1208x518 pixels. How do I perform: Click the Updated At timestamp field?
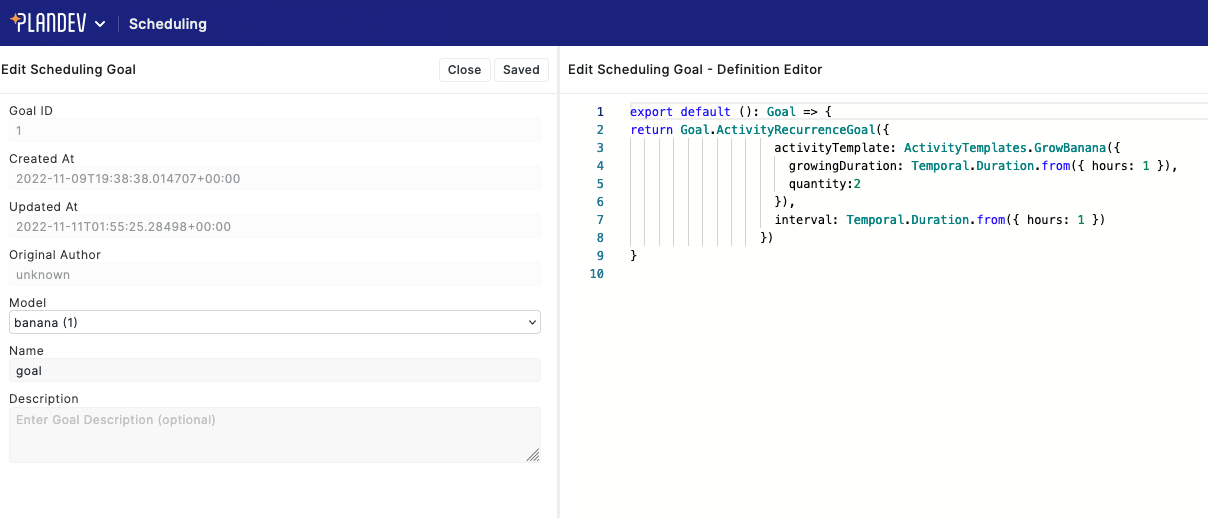(x=275, y=226)
